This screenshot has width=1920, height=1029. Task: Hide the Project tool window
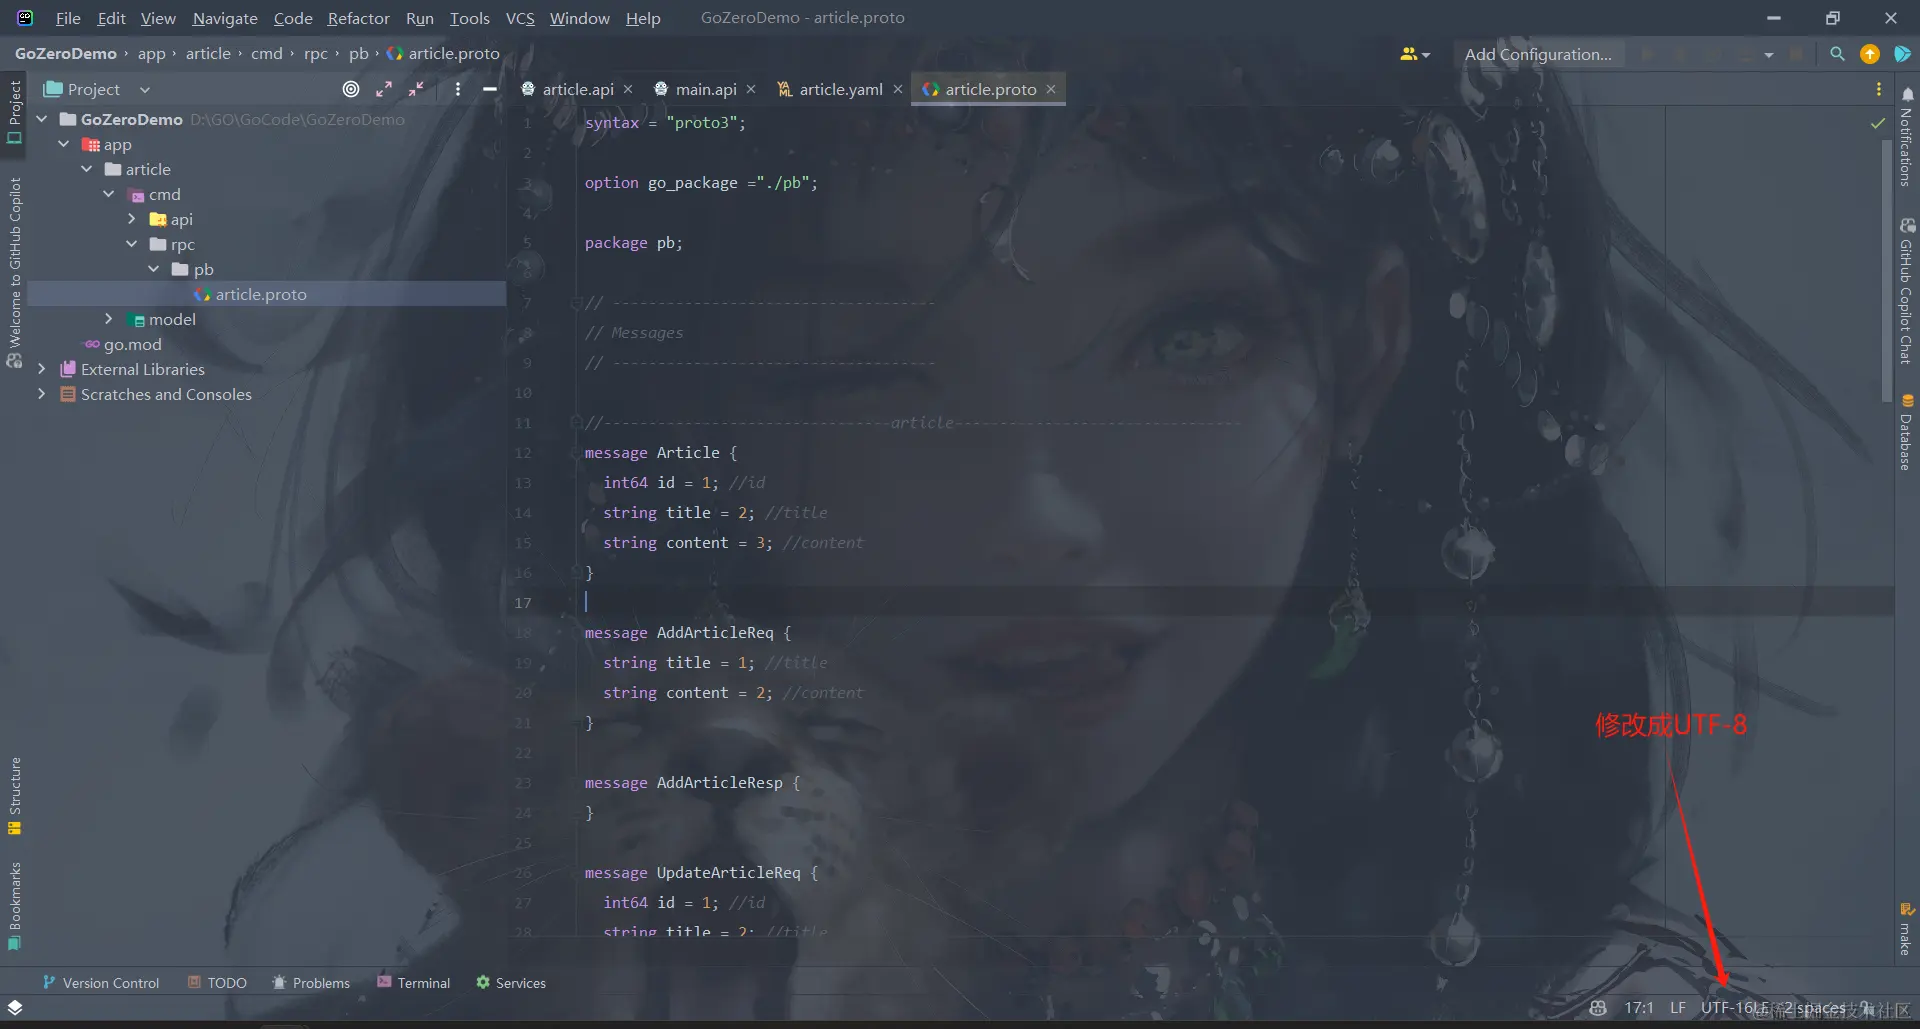coord(490,89)
